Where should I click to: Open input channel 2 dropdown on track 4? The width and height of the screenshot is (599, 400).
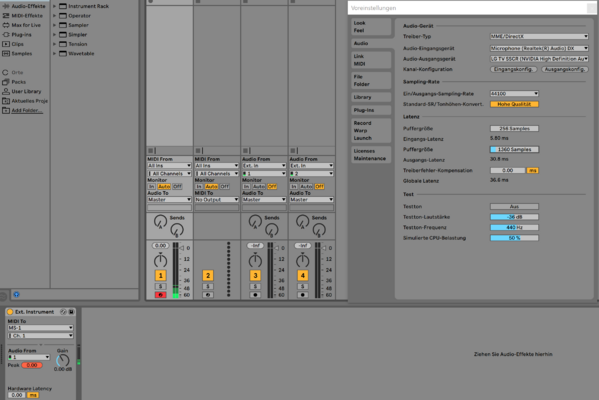311,173
